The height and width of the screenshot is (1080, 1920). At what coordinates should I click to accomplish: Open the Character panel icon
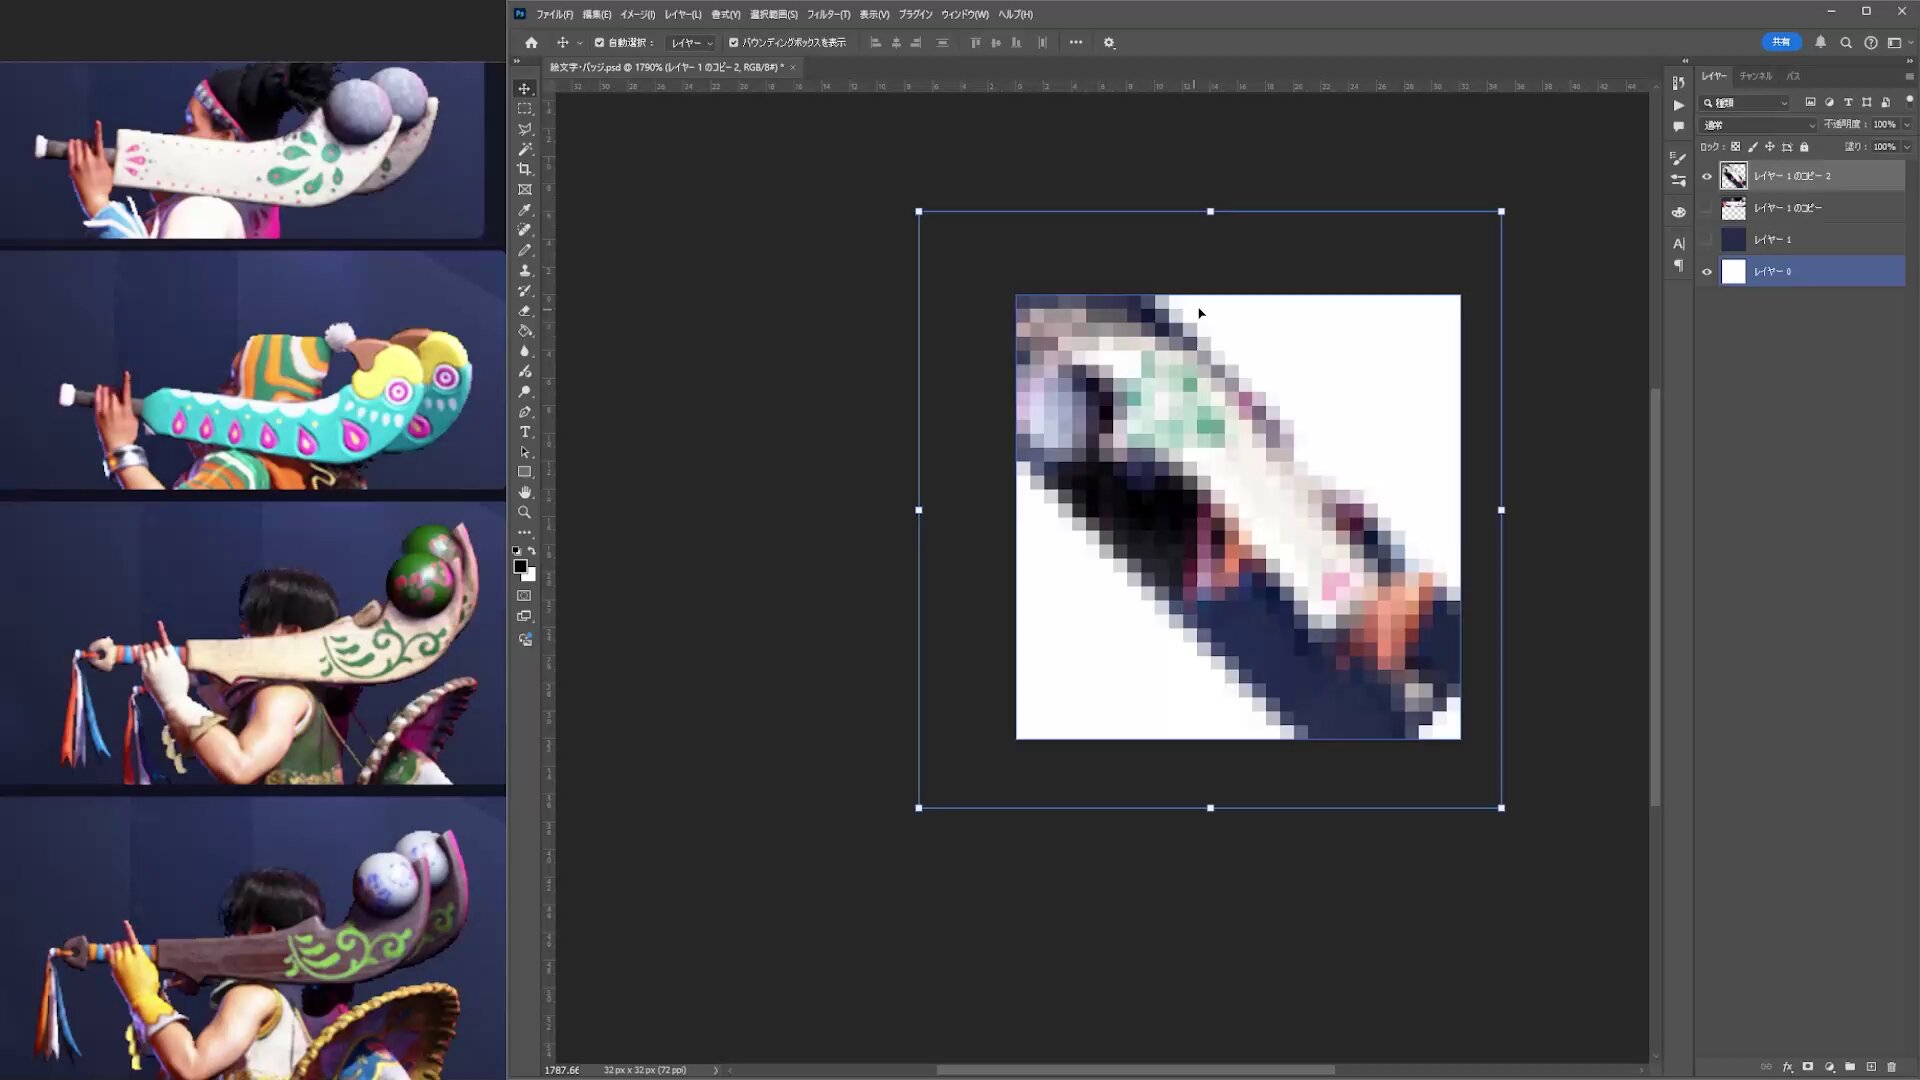pos(1678,243)
